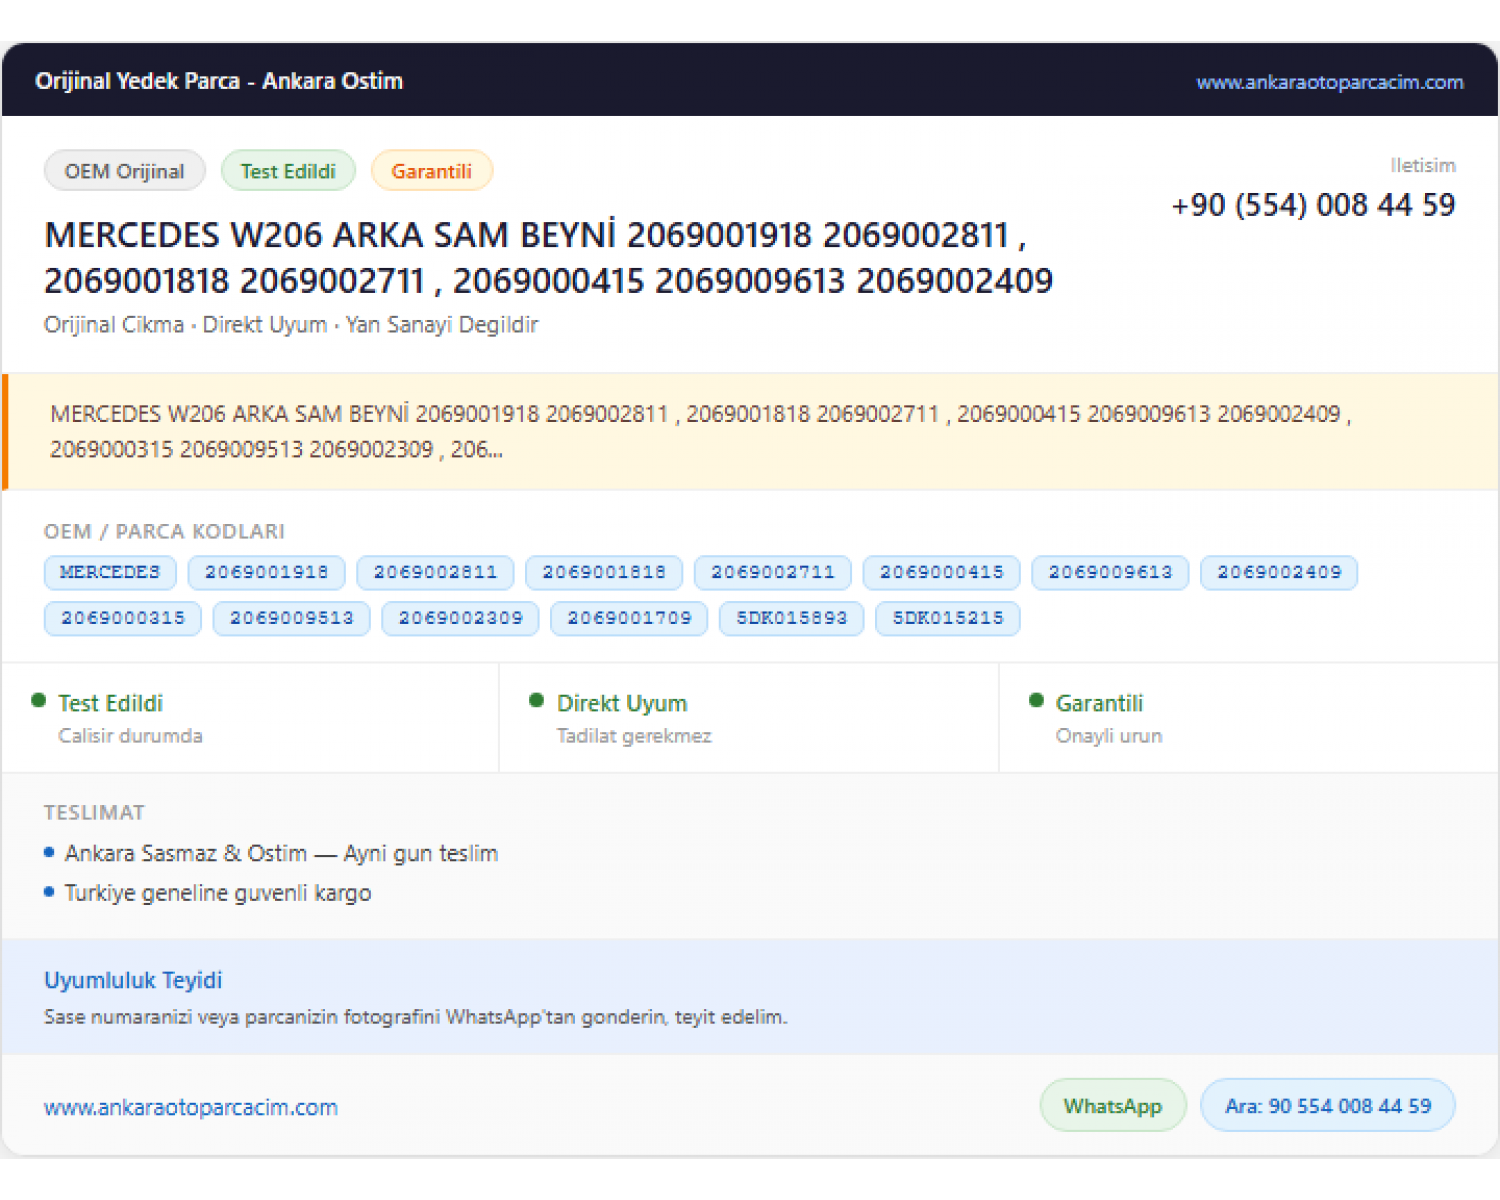Click part code chip 5DK015215
This screenshot has width=1500, height=1200.
coord(948,618)
